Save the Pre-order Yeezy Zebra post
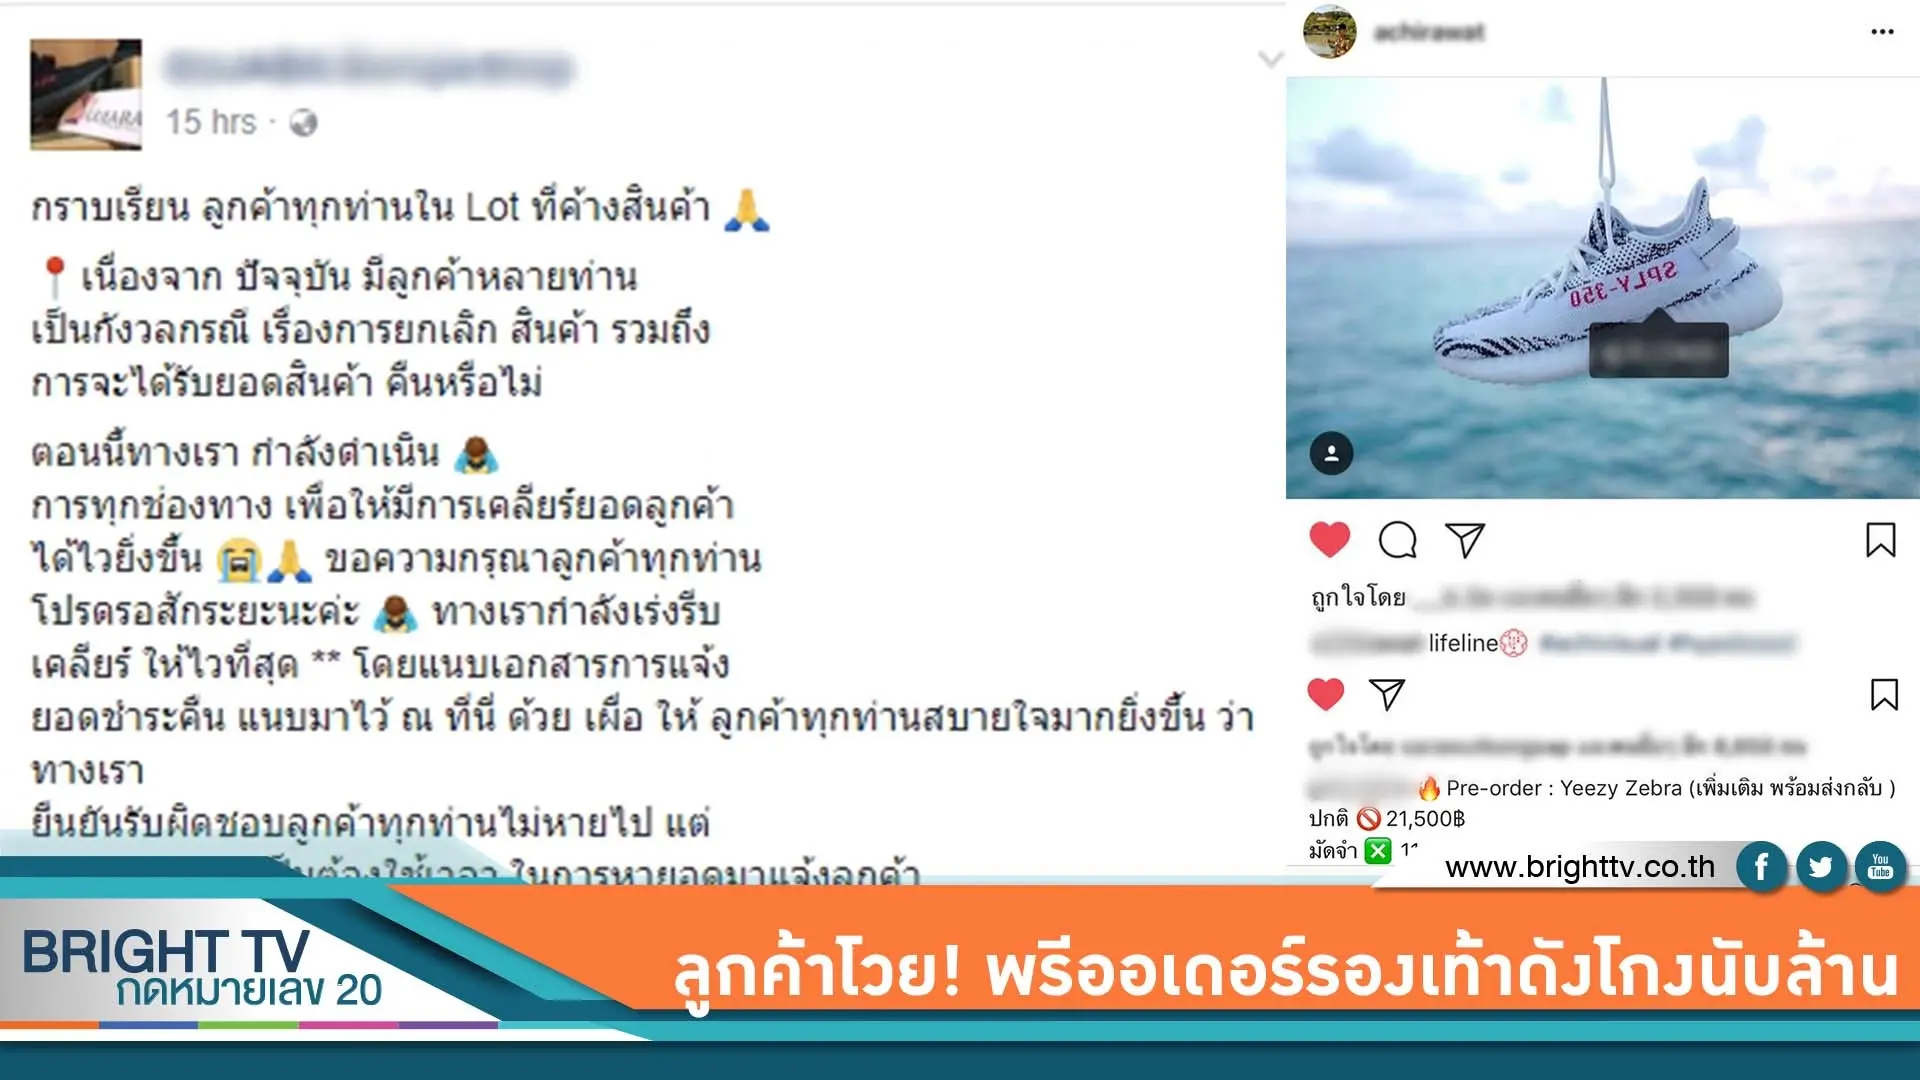Screen dimensions: 1920x1080 click(x=1884, y=694)
